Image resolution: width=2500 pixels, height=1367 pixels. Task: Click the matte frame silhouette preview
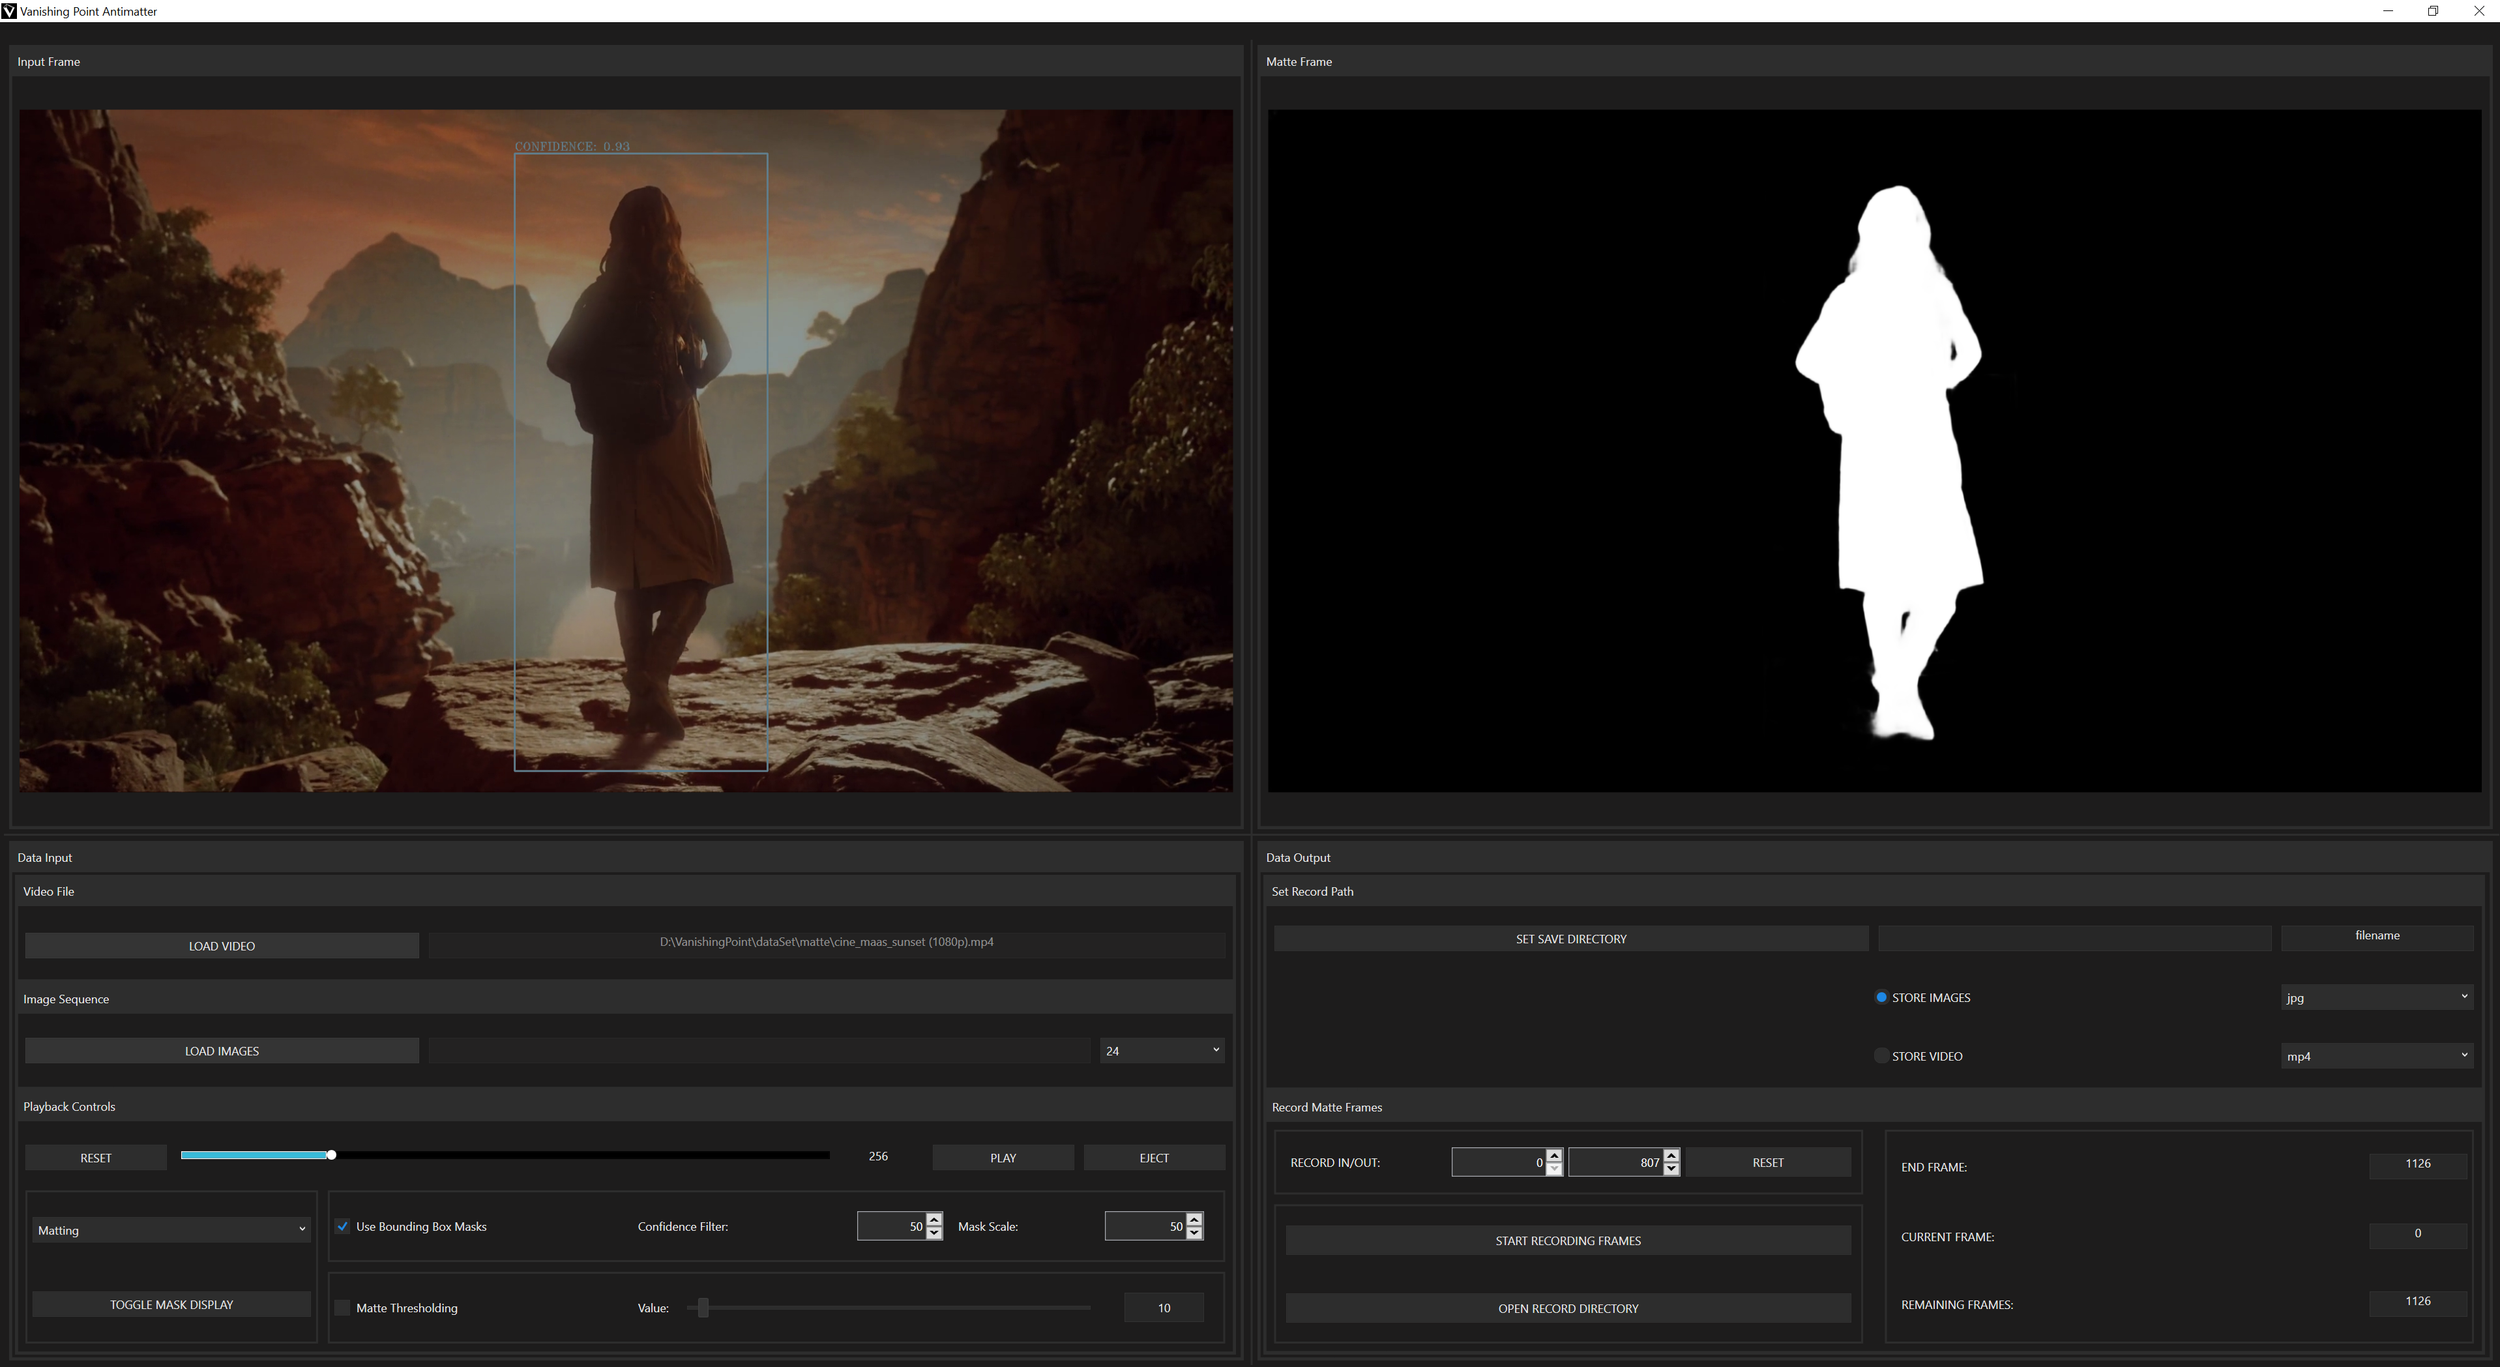click(x=1875, y=451)
